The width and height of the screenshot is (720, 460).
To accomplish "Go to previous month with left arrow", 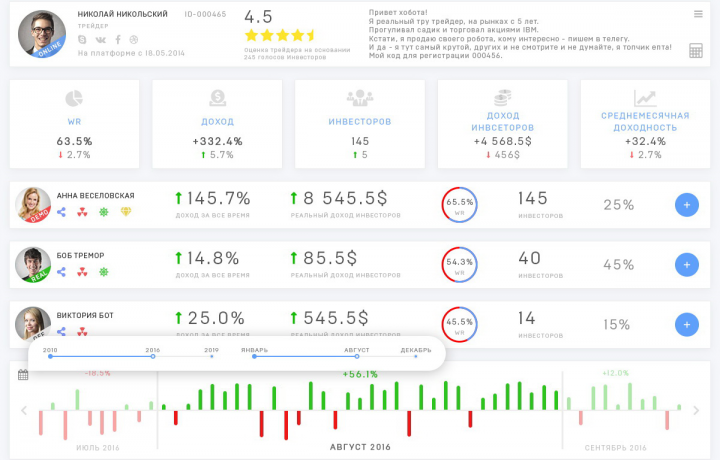I will tap(24, 410).
